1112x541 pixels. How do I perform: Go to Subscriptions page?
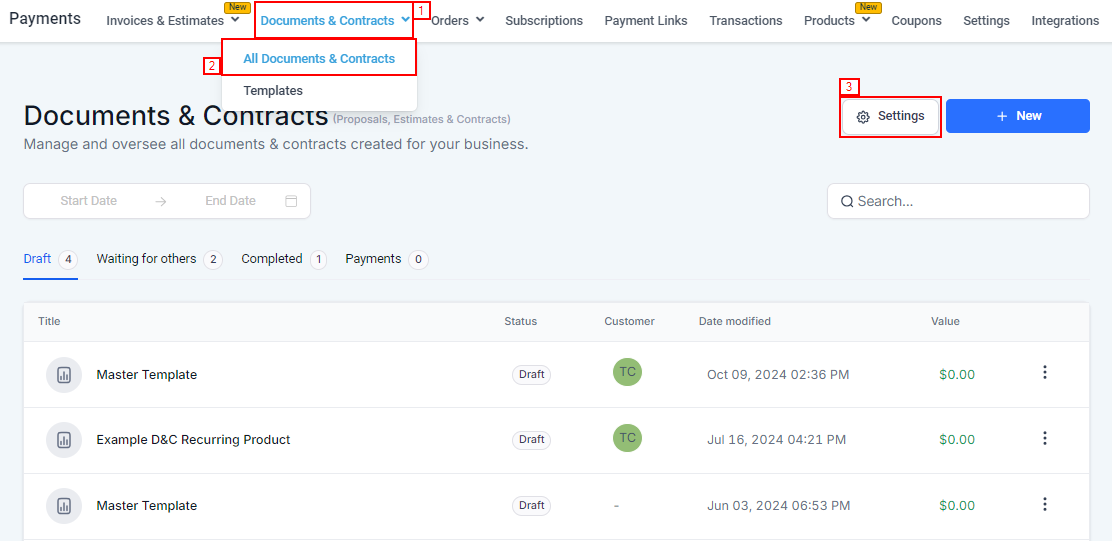click(544, 21)
